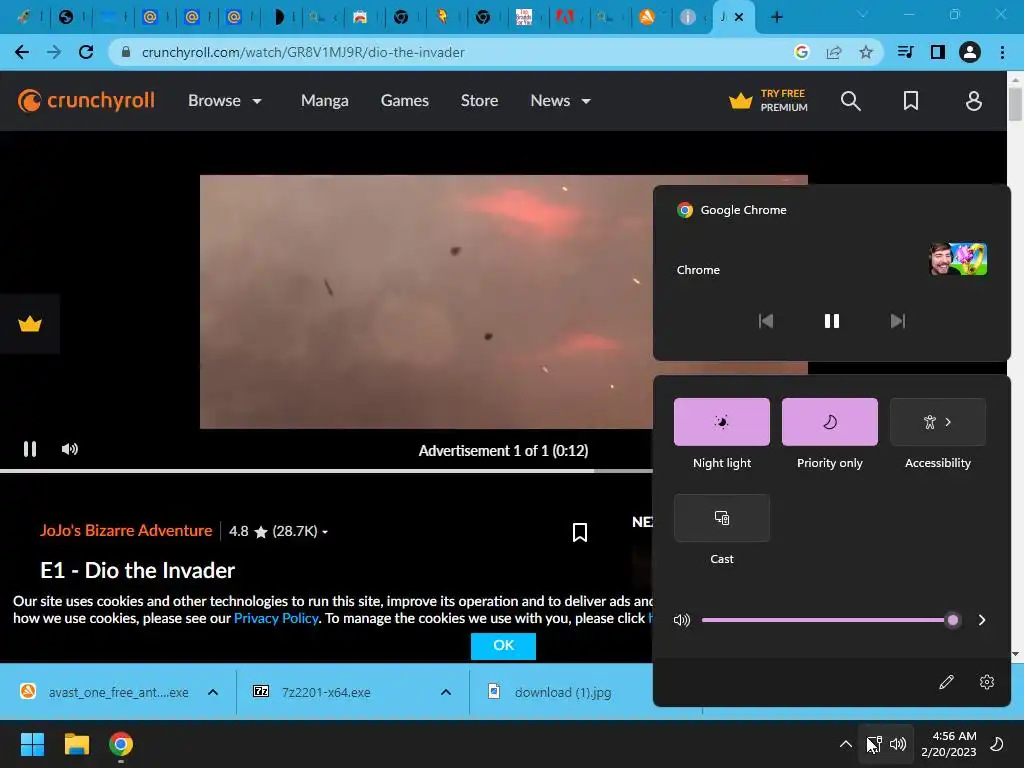This screenshot has width=1024, height=768.
Task: Open the Crunchyroll watchlist bookmark icon
Action: (x=910, y=101)
